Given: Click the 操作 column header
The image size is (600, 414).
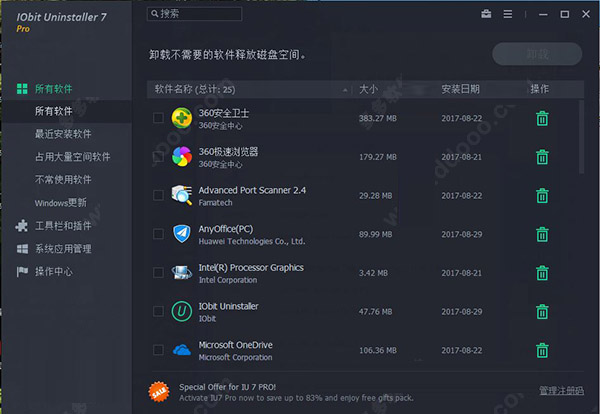Looking at the screenshot, I should (540, 89).
